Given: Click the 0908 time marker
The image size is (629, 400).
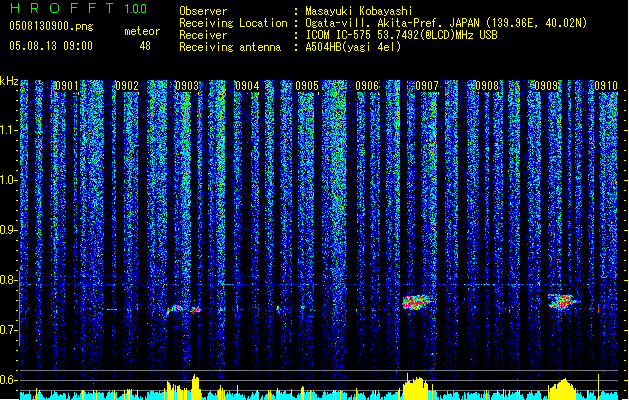Looking at the screenshot, I should point(487,86).
